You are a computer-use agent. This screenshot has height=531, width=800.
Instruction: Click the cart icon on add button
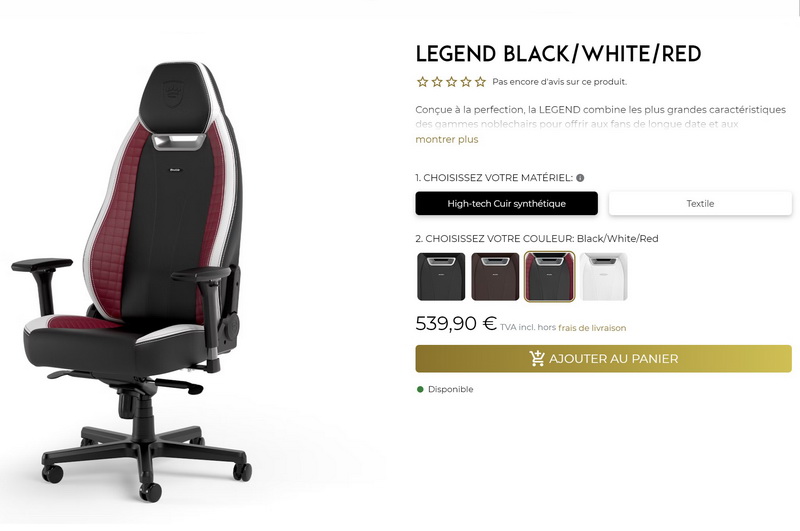537,359
